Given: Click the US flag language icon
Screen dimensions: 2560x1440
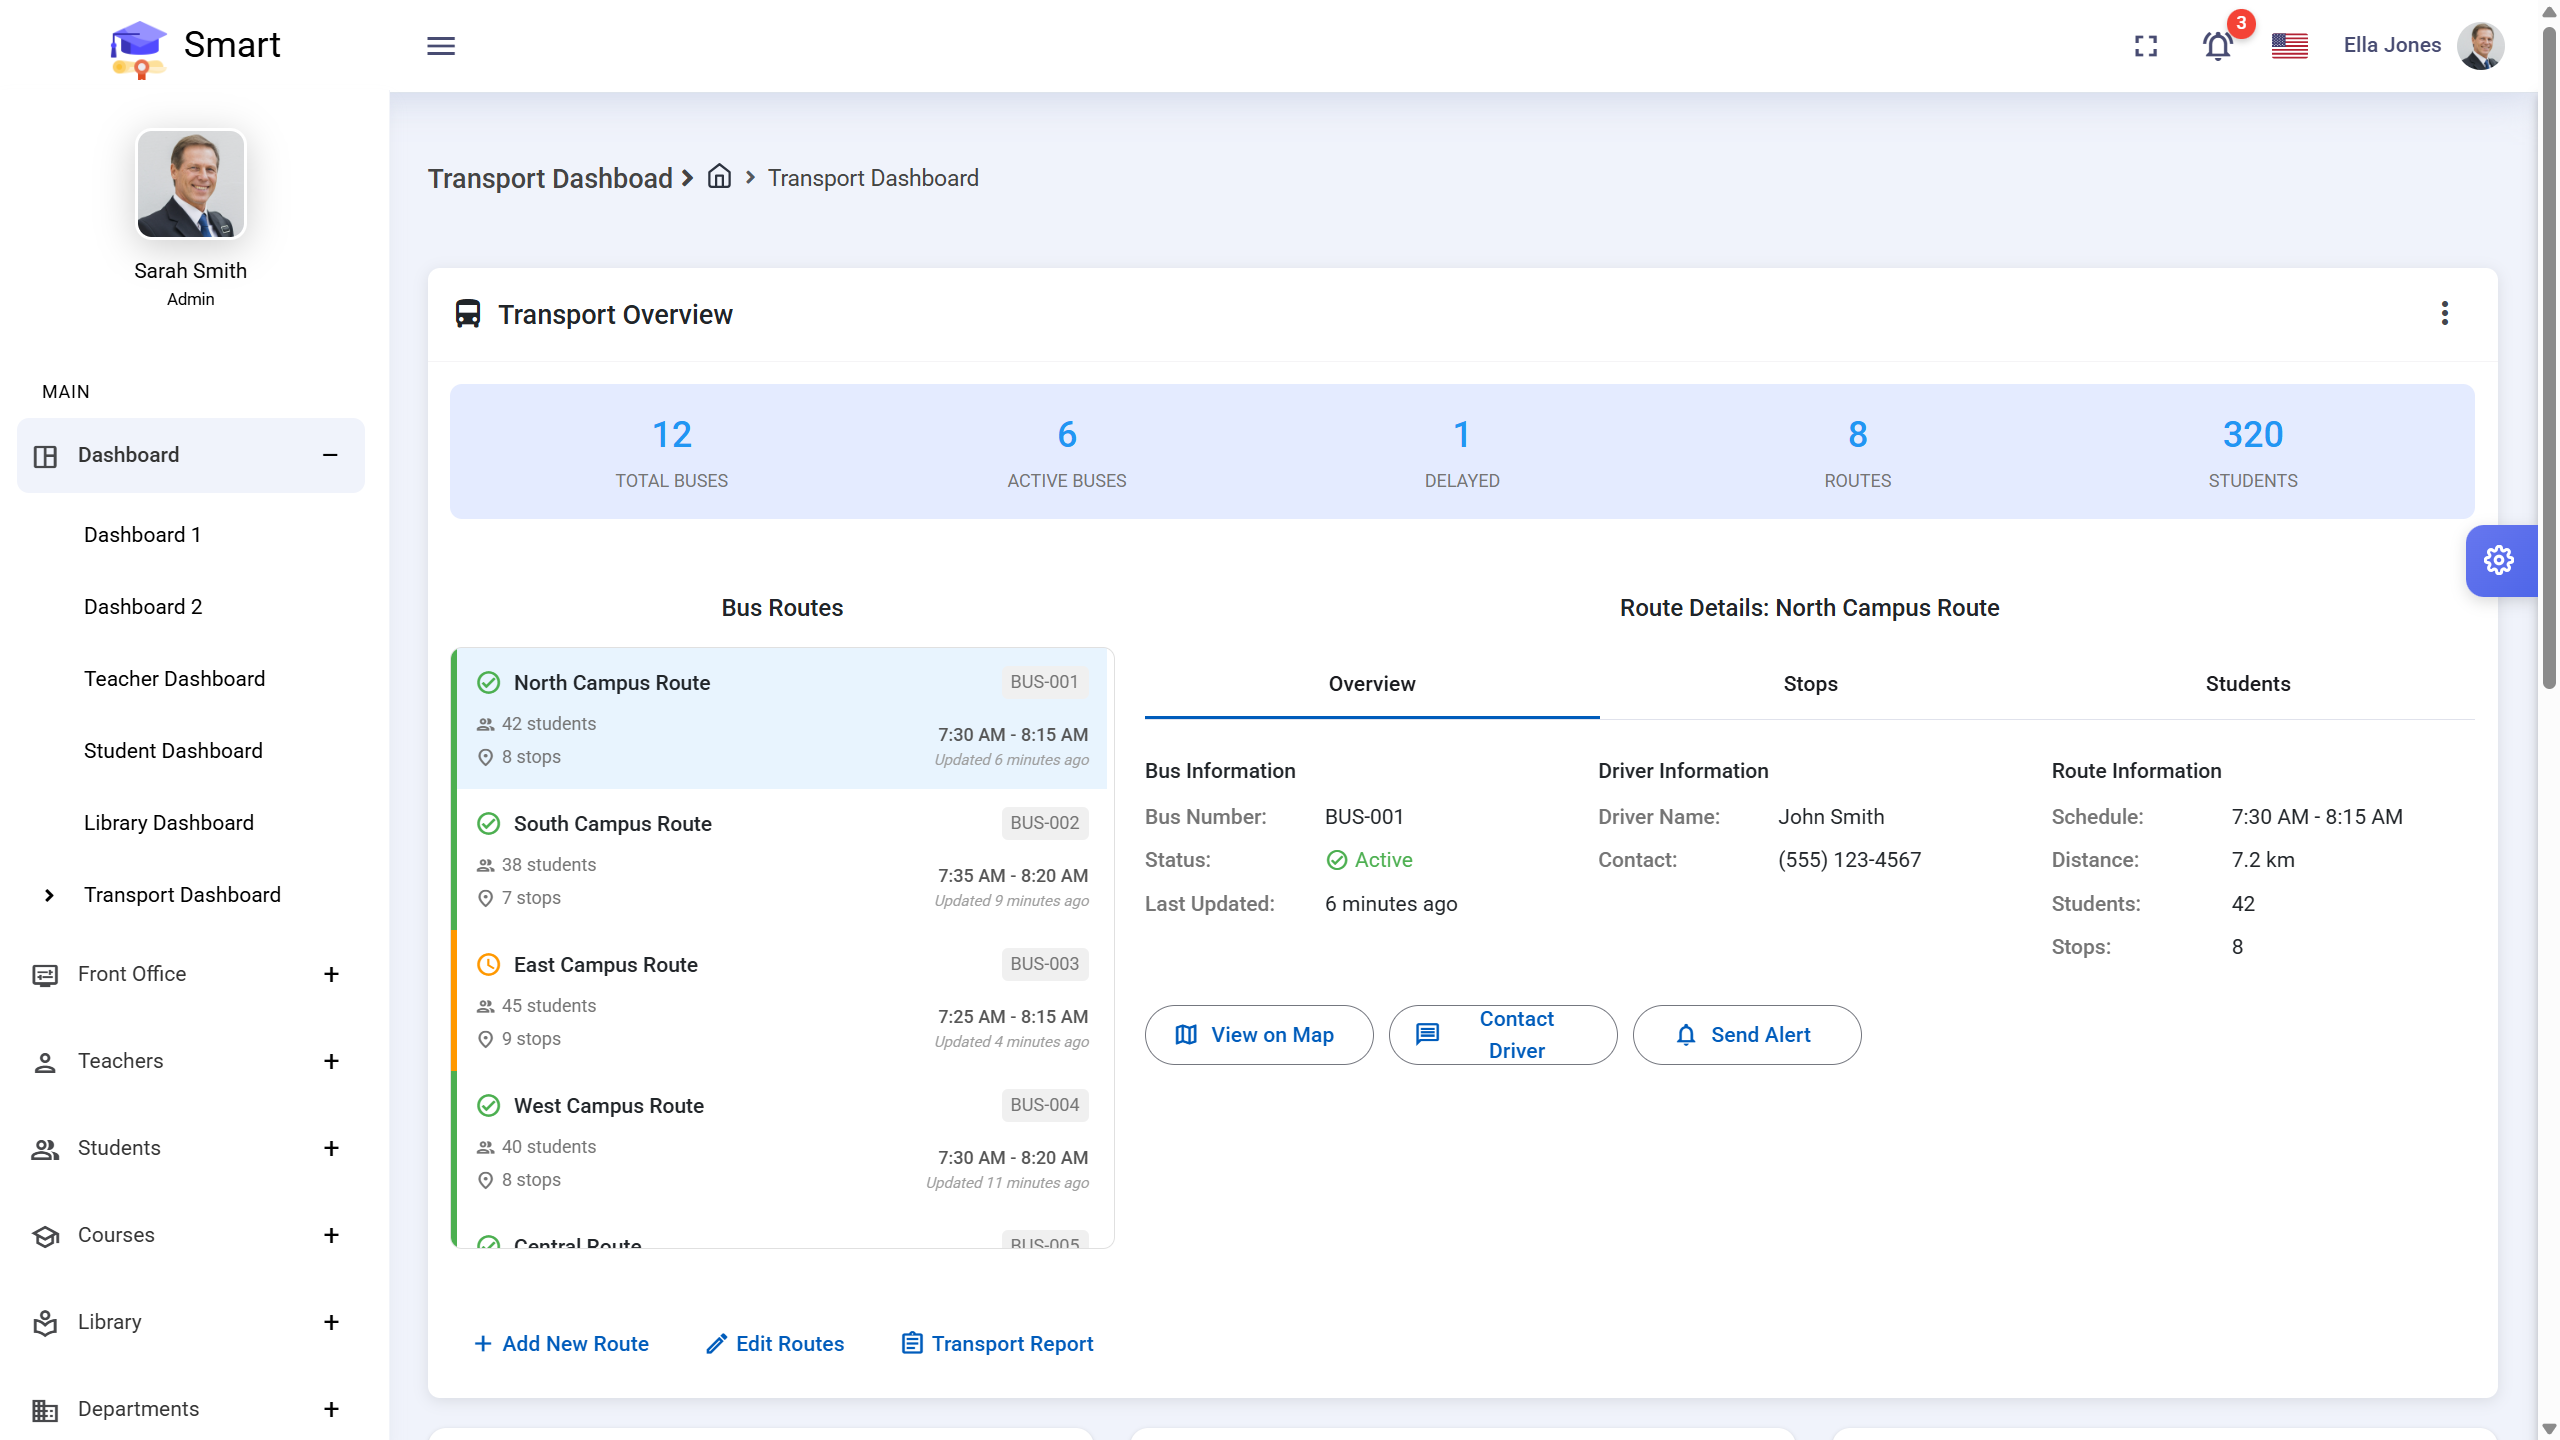Looking at the screenshot, I should [x=2289, y=46].
